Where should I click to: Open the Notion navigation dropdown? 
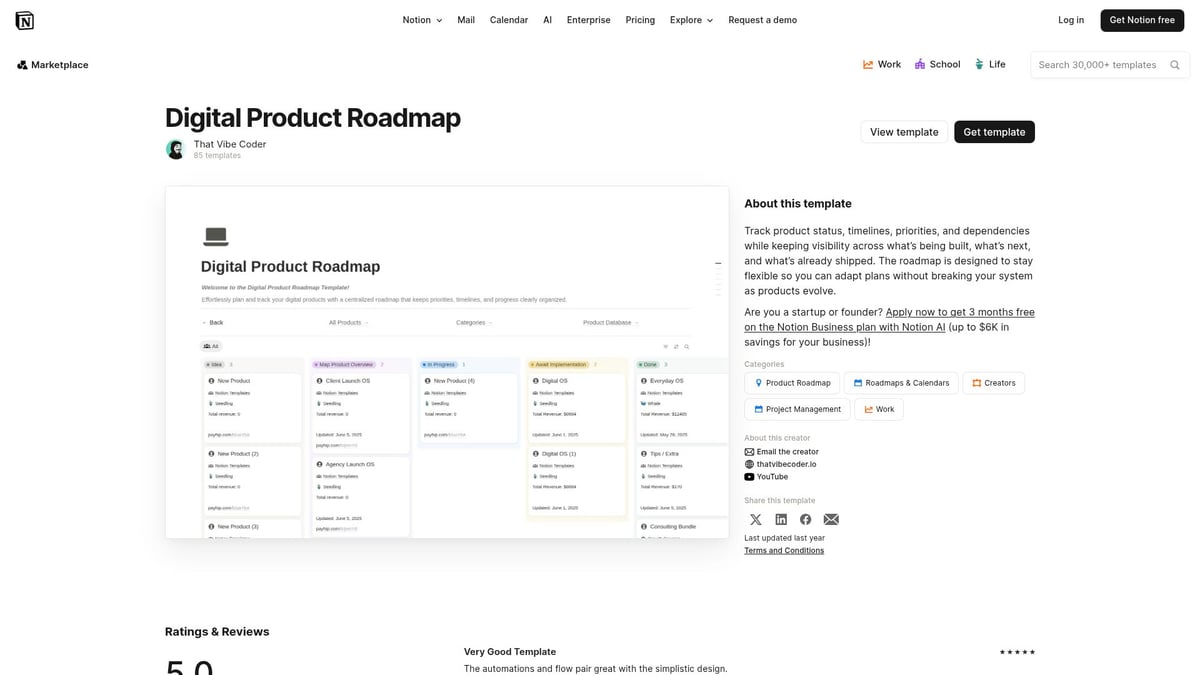coord(420,19)
